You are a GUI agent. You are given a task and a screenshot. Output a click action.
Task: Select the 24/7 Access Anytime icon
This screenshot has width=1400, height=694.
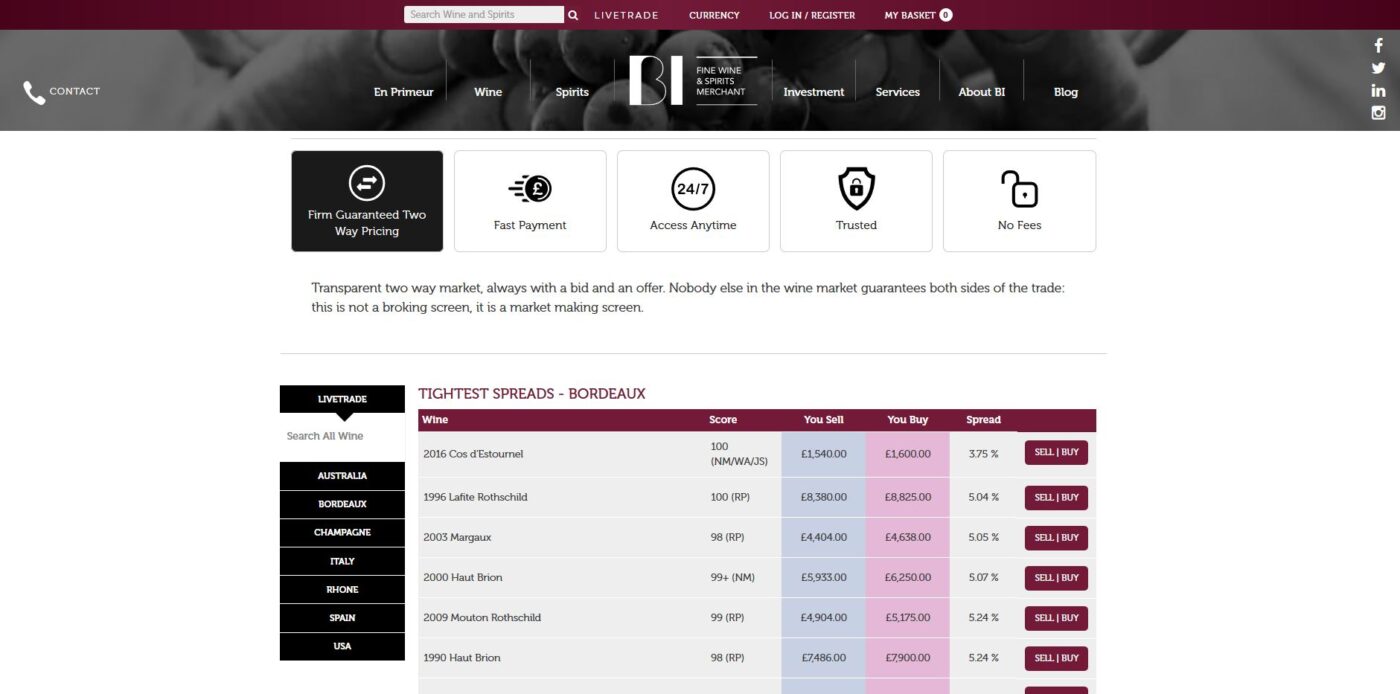tap(693, 188)
